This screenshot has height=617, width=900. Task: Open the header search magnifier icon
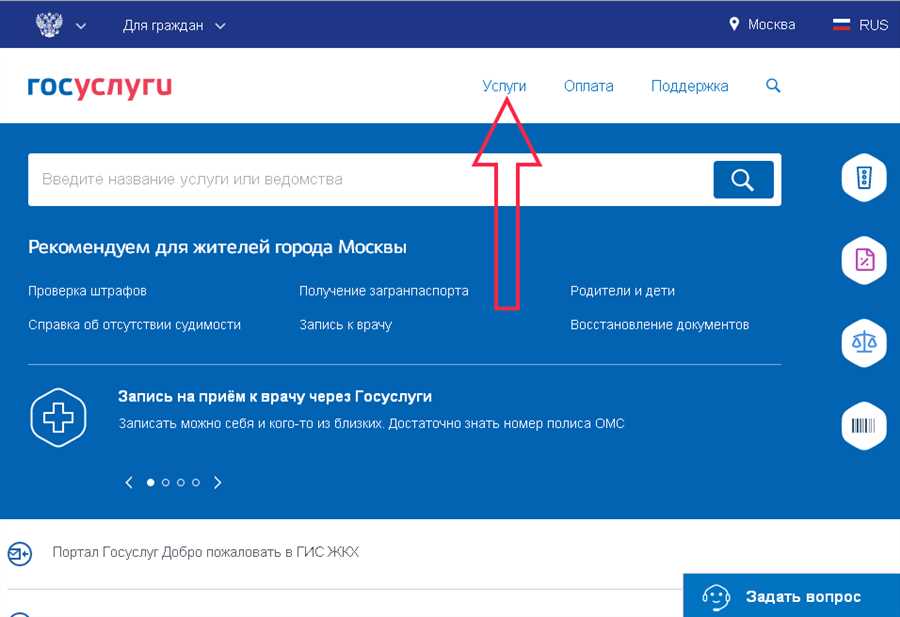point(773,86)
